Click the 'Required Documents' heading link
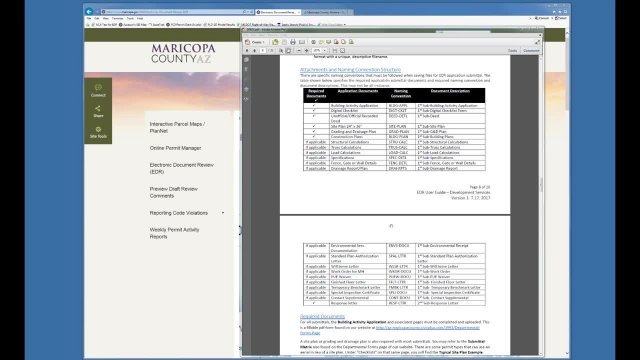Image resolution: width=640 pixels, height=360 pixels. point(322,316)
